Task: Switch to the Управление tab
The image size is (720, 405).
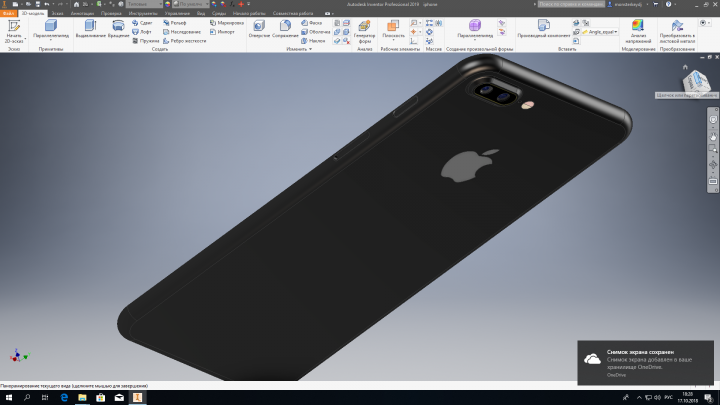Action: click(x=177, y=13)
